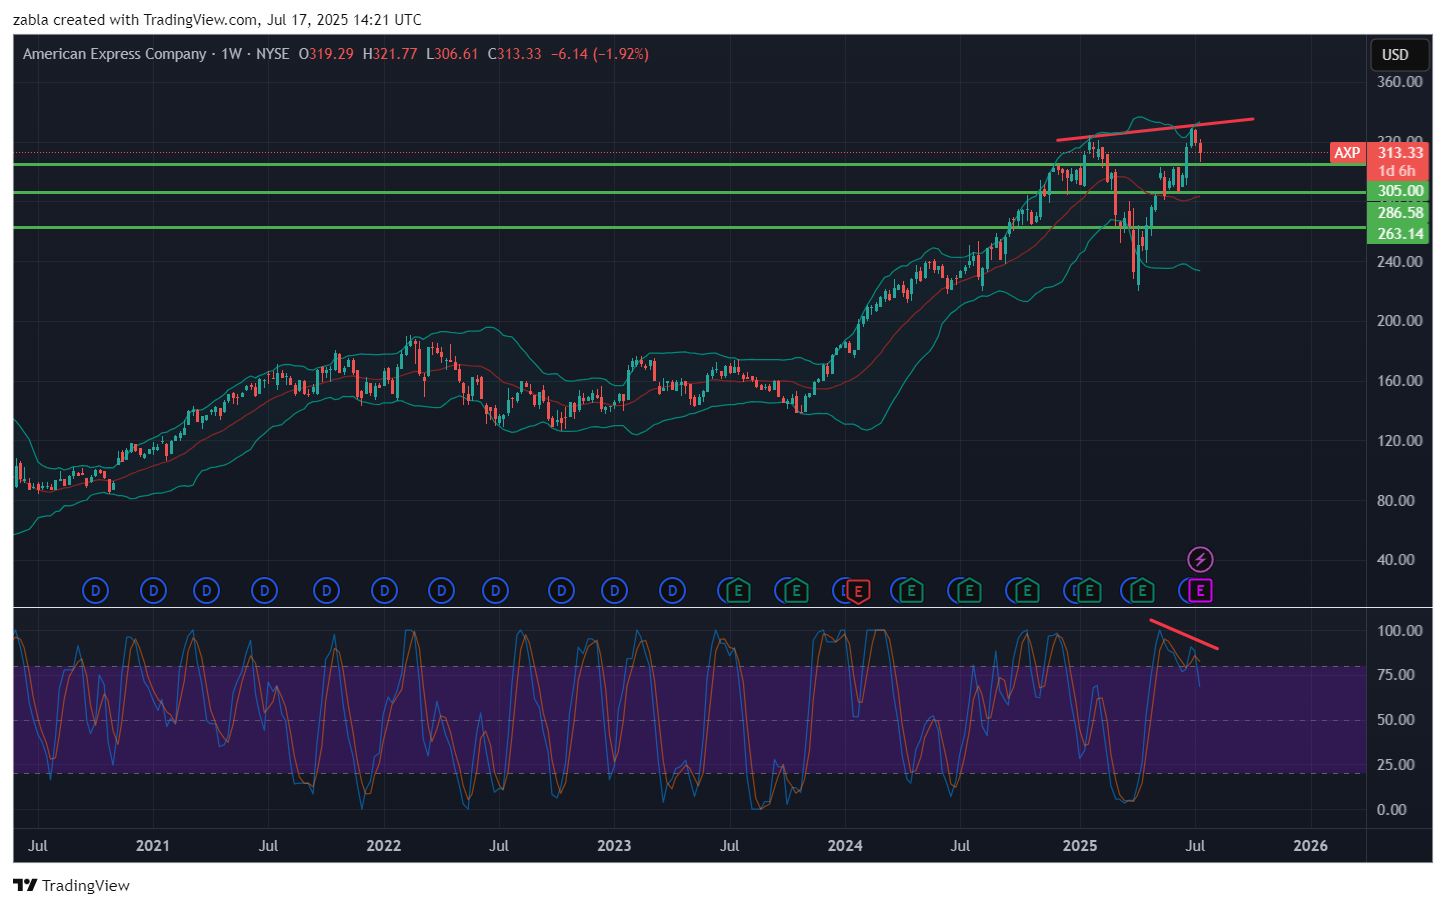
Task: Select the red trendline above the price highs
Action: tap(1155, 129)
